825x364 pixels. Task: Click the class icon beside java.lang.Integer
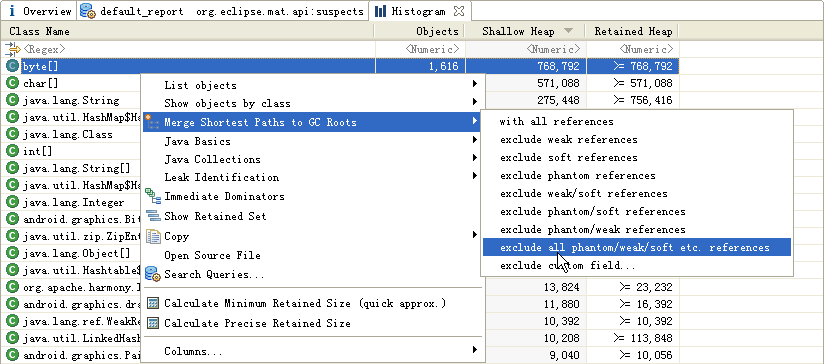[13, 202]
